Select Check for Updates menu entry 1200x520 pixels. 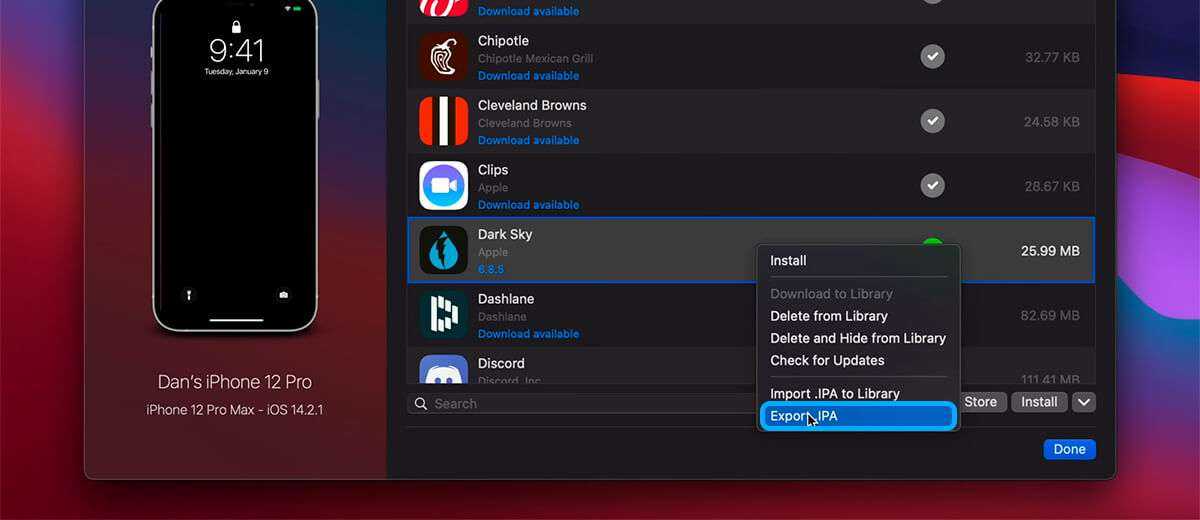tap(827, 360)
